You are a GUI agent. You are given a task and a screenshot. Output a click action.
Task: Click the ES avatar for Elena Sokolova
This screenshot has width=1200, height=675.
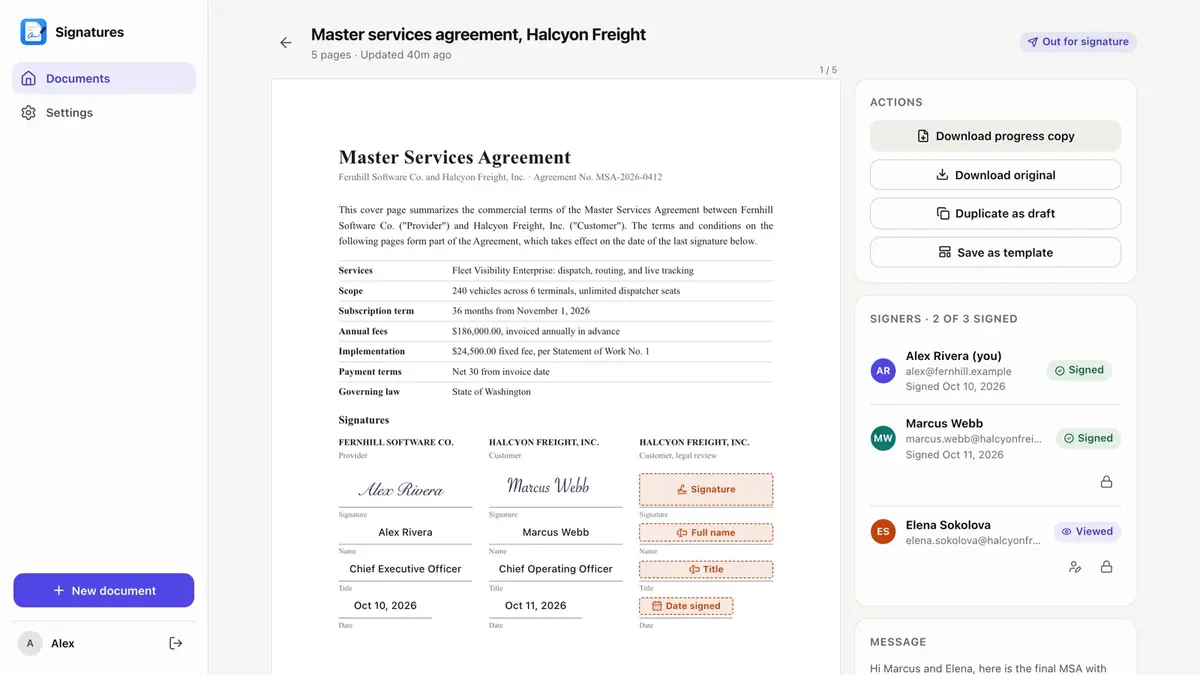pos(883,532)
